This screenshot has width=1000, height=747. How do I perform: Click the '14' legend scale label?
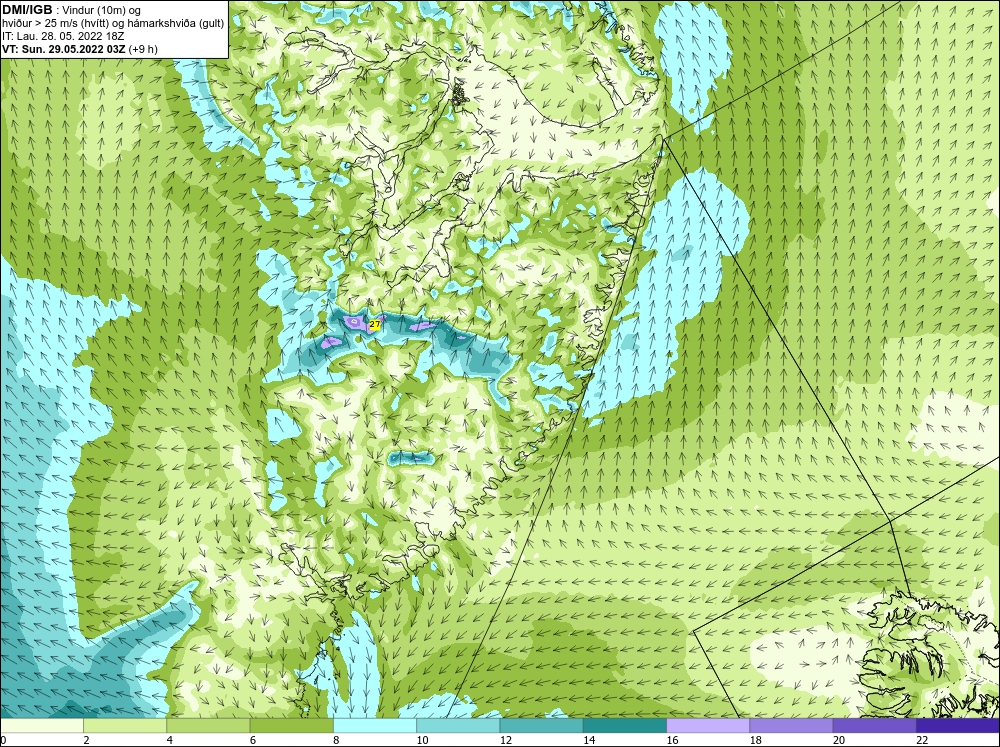[x=589, y=740]
